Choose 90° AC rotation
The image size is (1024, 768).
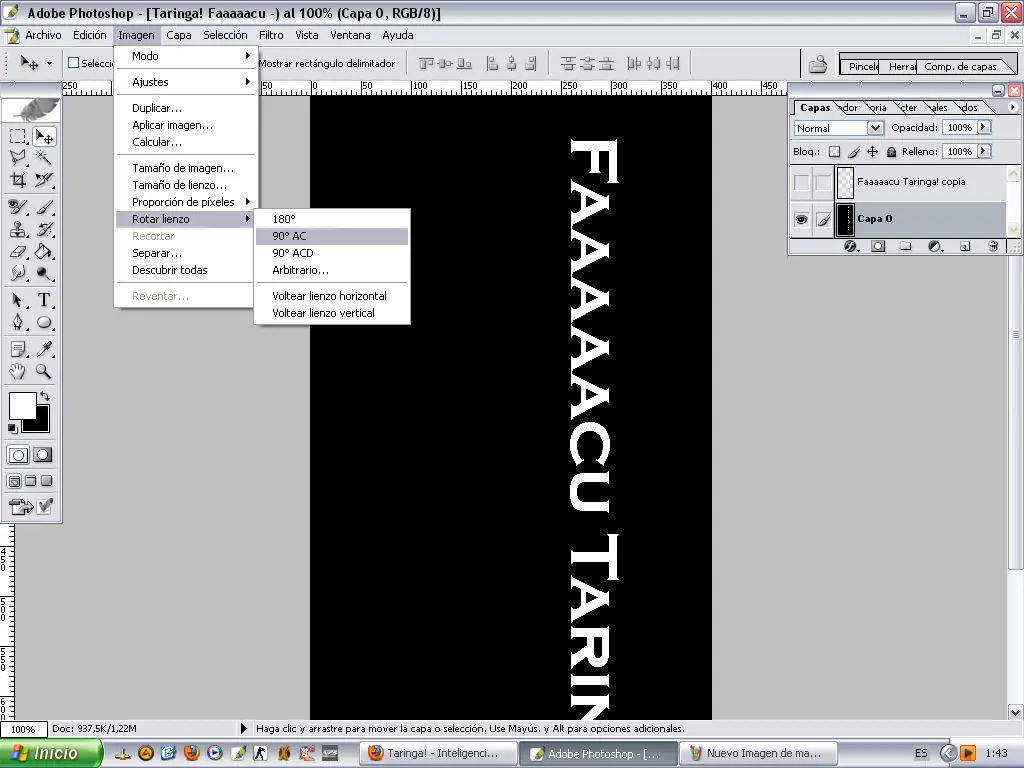(332, 236)
